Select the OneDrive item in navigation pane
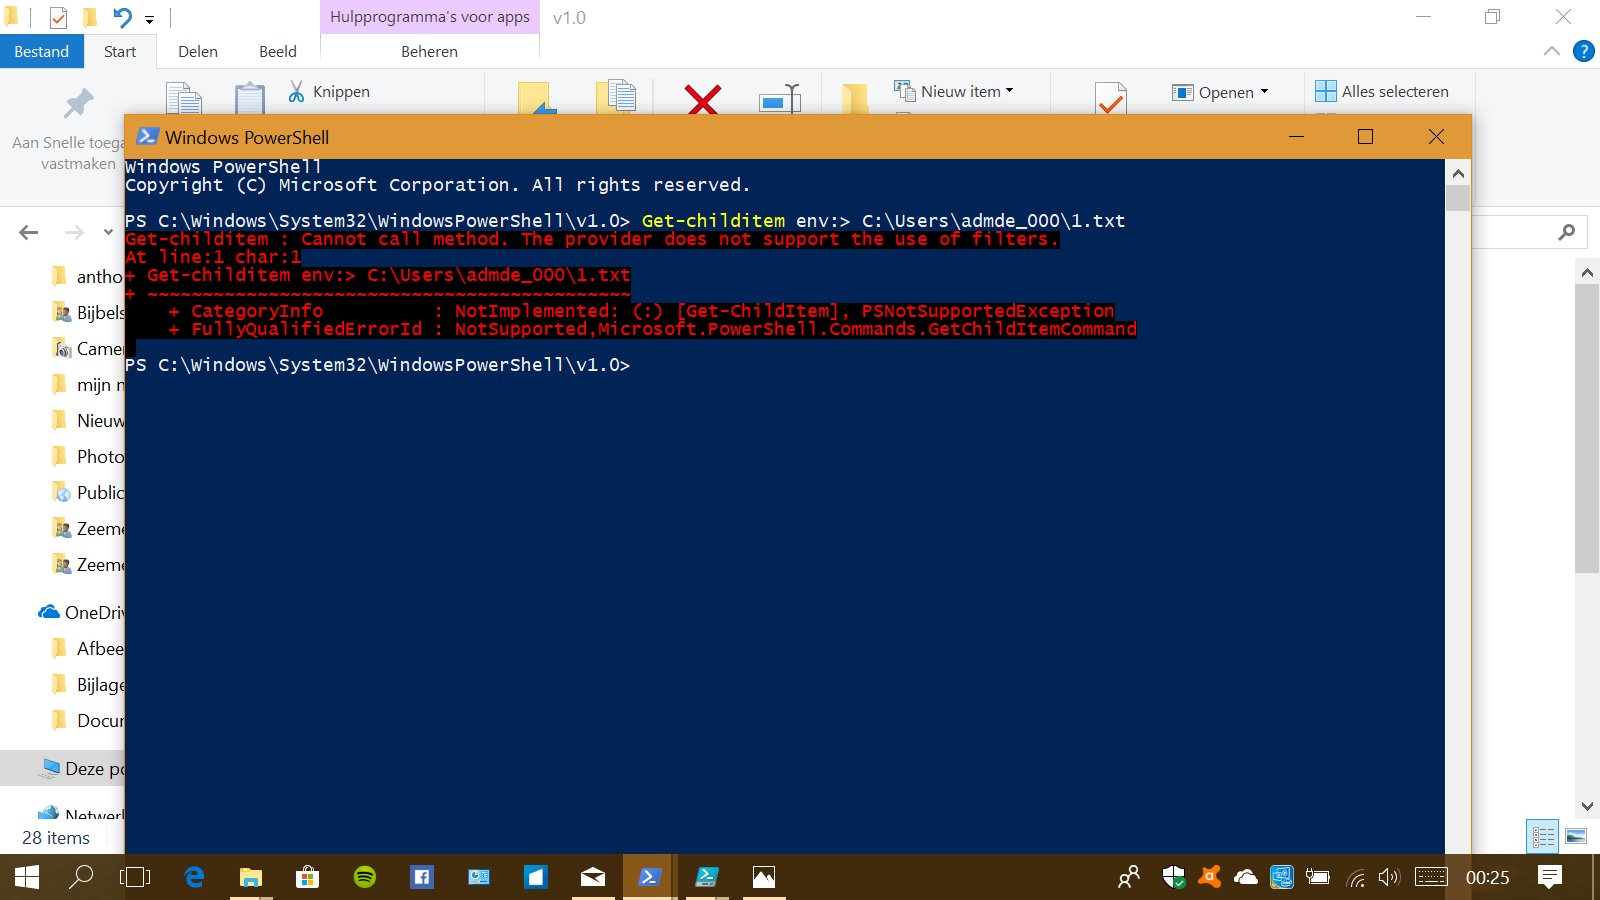Viewport: 1600px width, 900px height. [80, 612]
